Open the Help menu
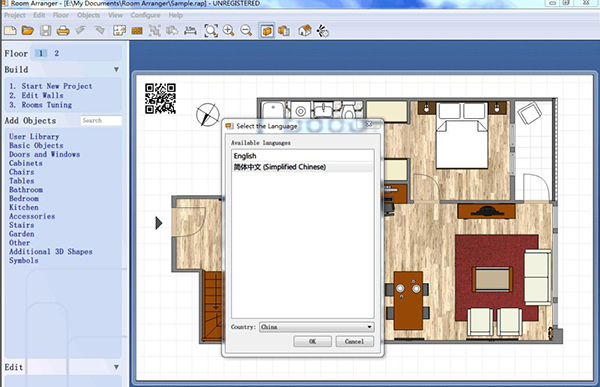The width and height of the screenshot is (600, 387). pos(176,15)
